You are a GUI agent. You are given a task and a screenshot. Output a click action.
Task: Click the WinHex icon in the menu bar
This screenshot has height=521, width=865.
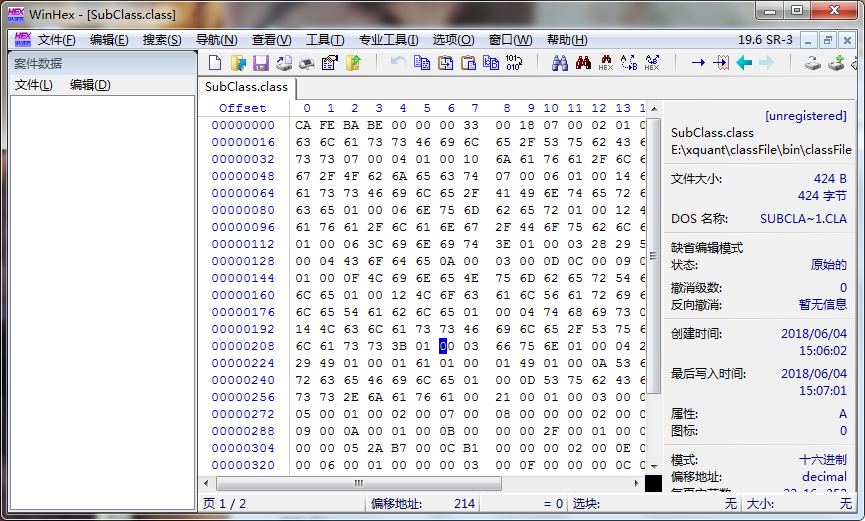click(x=23, y=39)
